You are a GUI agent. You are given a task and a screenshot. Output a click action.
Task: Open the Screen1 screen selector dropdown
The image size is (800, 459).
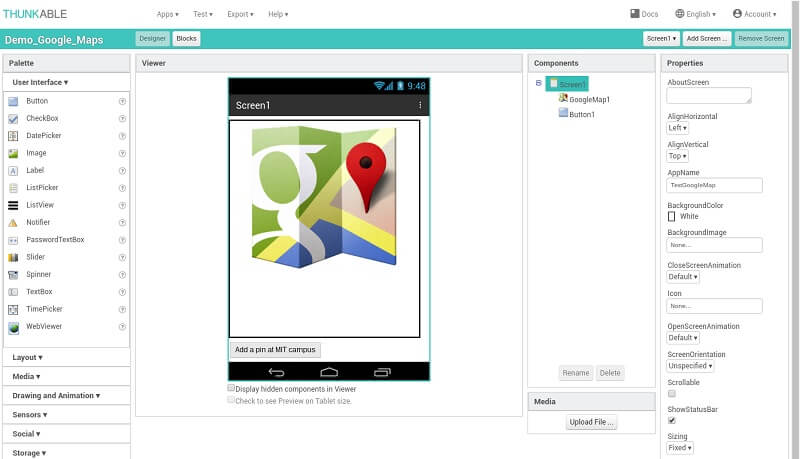[661, 39]
